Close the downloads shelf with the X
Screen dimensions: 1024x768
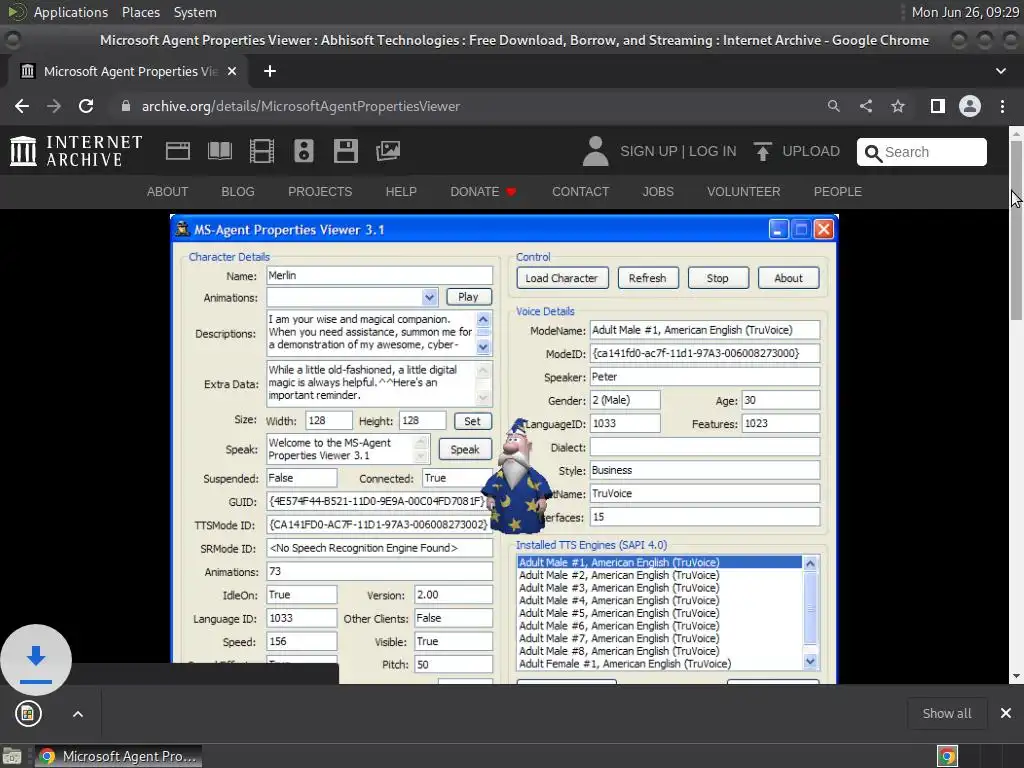click(x=1006, y=713)
